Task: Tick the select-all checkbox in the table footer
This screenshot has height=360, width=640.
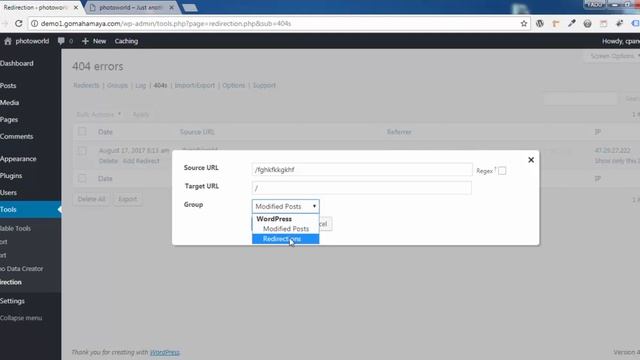Action: pos(82,178)
